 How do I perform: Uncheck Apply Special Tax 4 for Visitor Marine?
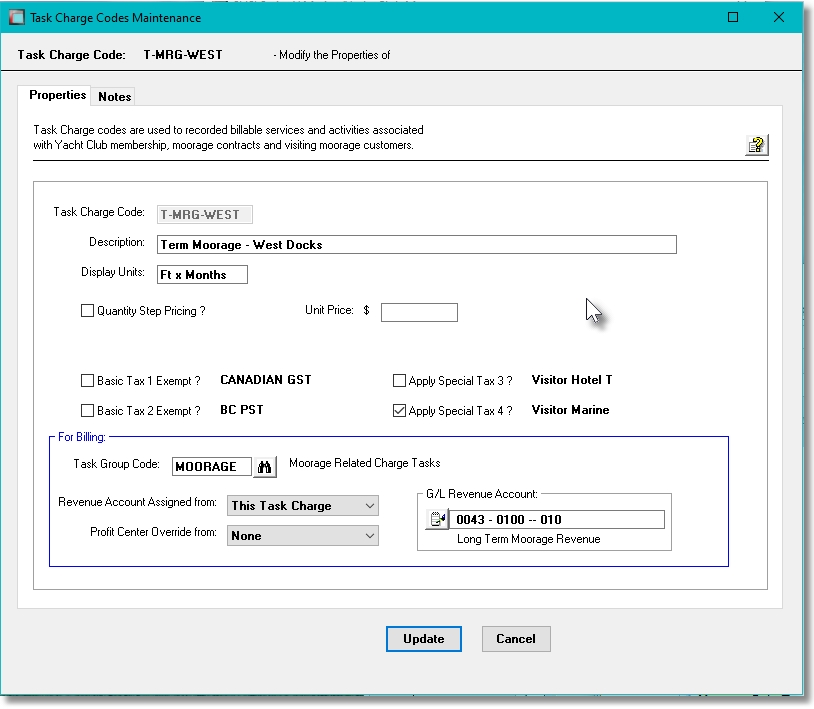click(399, 410)
